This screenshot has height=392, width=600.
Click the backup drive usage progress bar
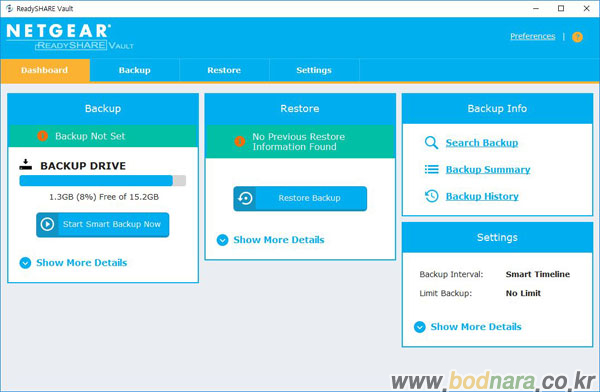103,180
